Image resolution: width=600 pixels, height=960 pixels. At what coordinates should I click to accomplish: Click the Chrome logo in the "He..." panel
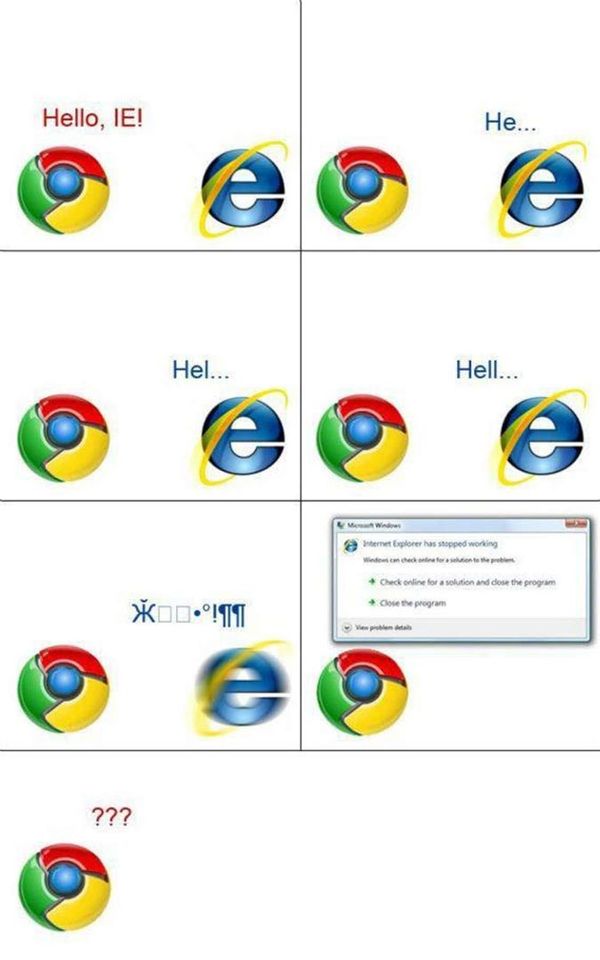pyautogui.click(x=362, y=190)
